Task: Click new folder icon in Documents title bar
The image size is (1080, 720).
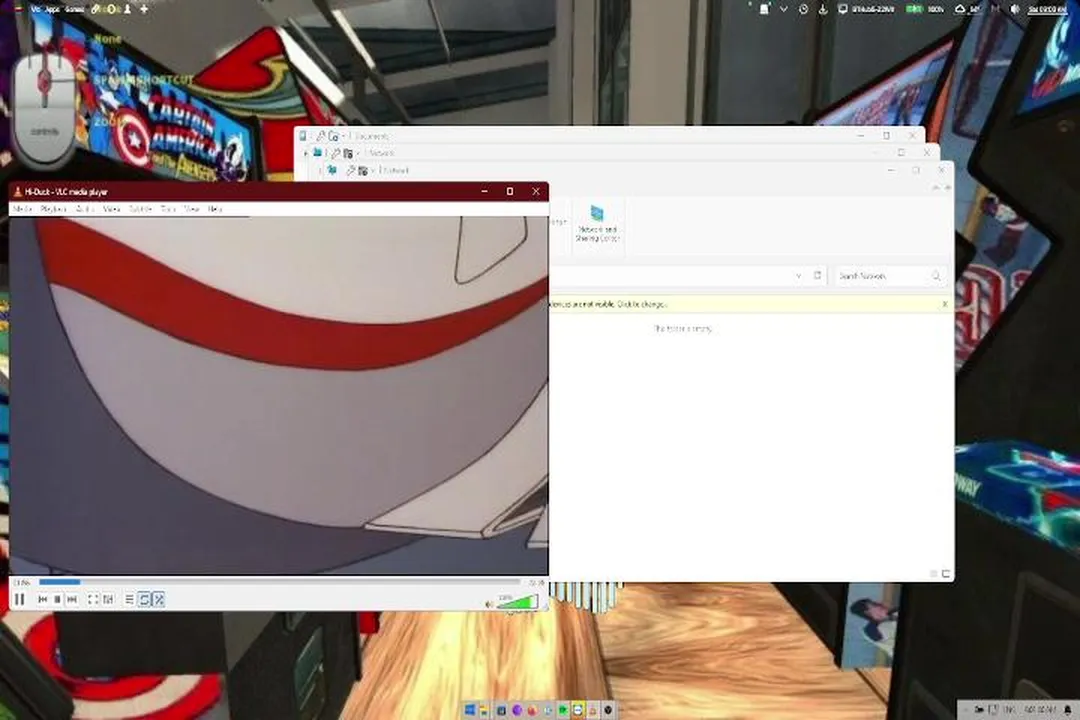Action: coord(334,136)
